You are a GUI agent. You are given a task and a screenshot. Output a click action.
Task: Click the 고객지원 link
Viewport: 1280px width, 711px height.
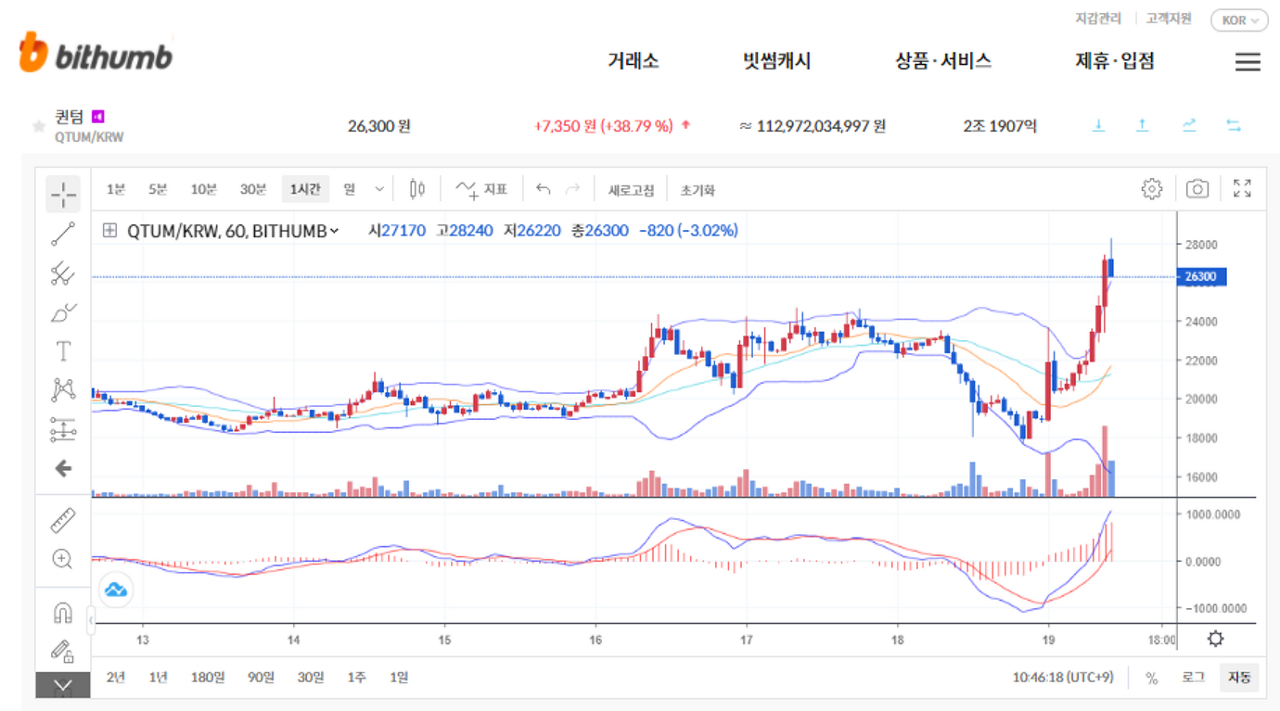pos(1170,19)
